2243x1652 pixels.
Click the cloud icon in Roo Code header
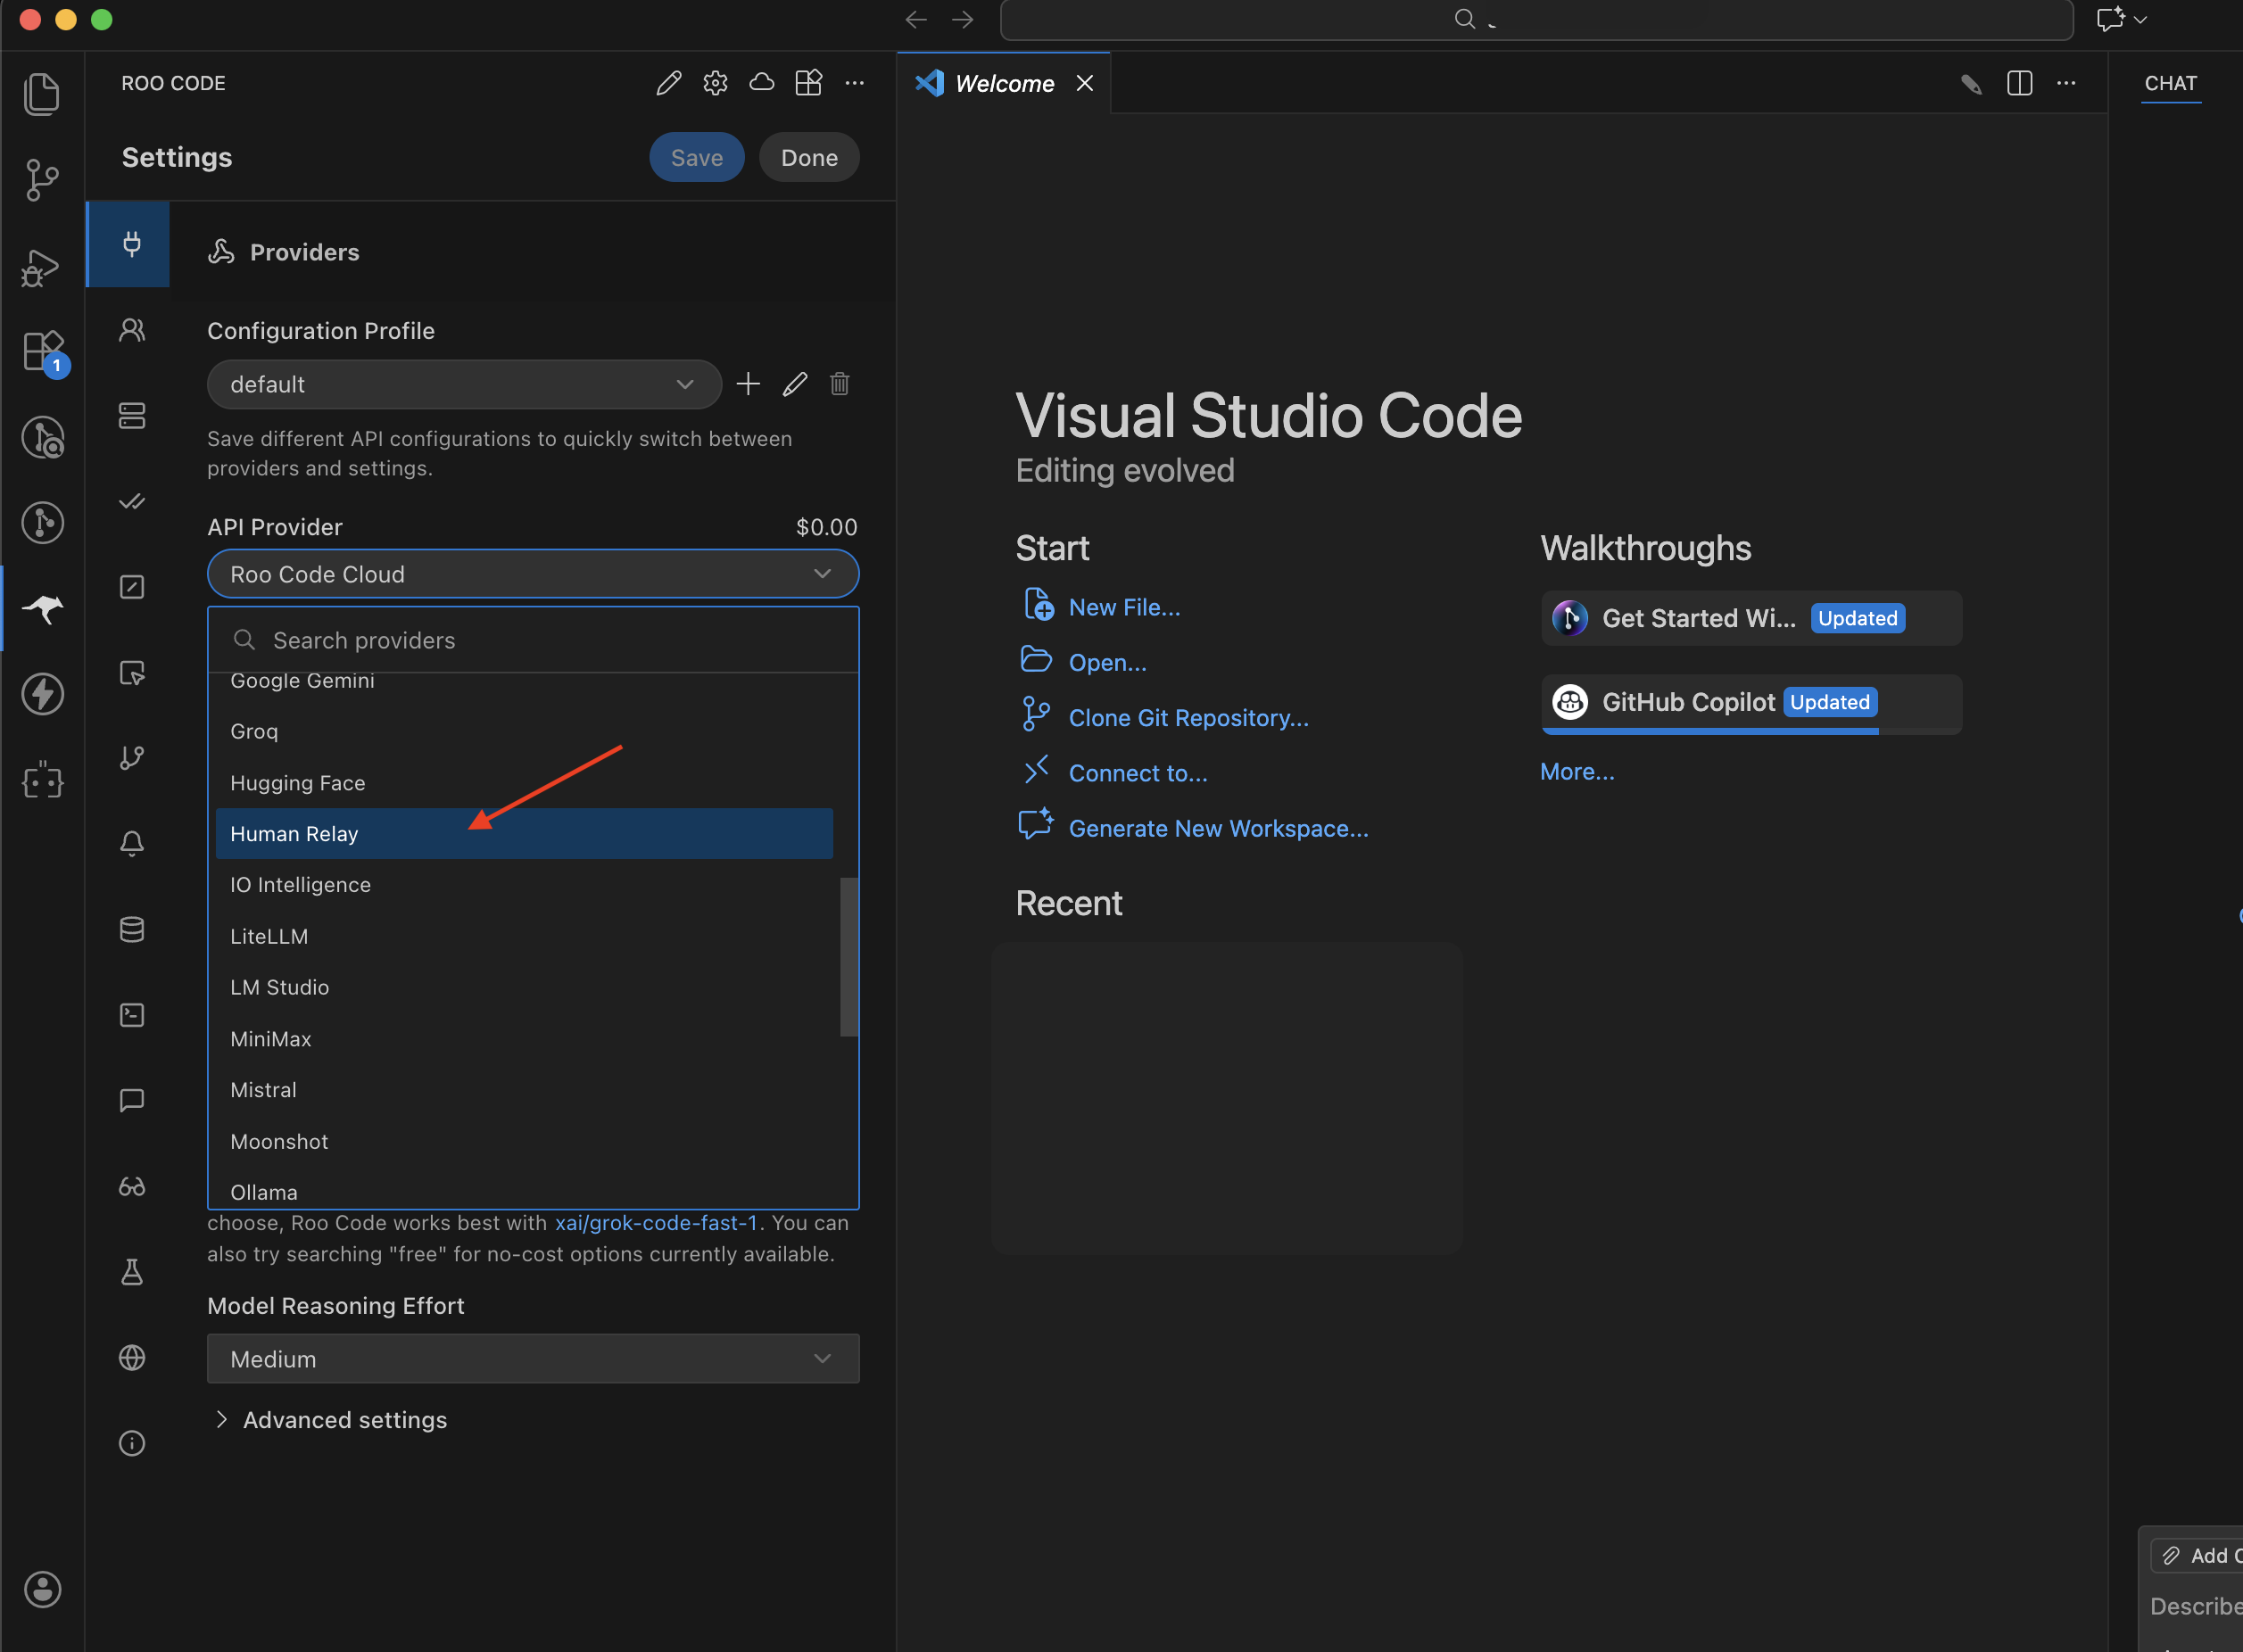762,83
